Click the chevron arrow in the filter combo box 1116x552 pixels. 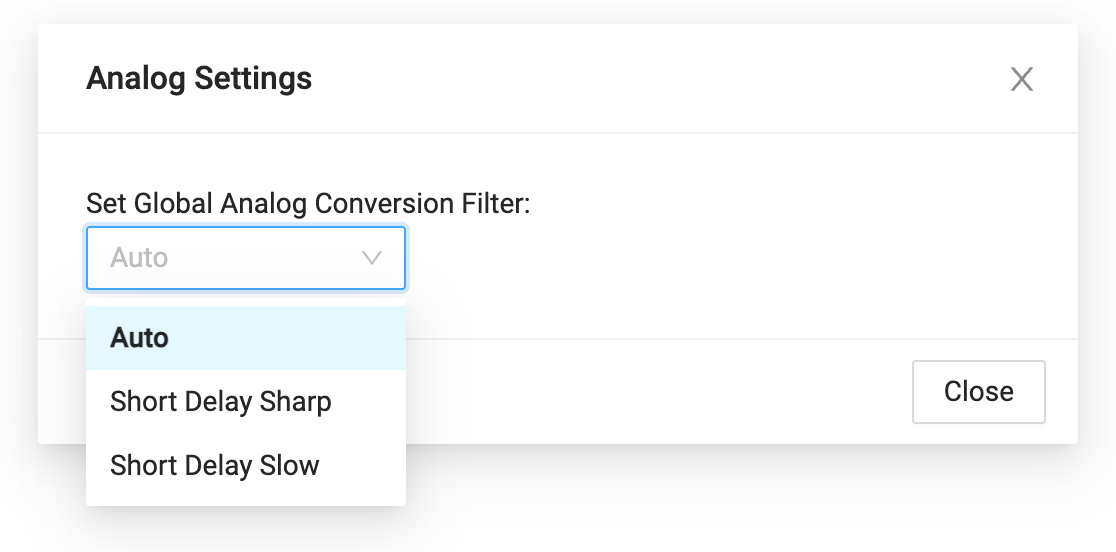(x=372, y=258)
